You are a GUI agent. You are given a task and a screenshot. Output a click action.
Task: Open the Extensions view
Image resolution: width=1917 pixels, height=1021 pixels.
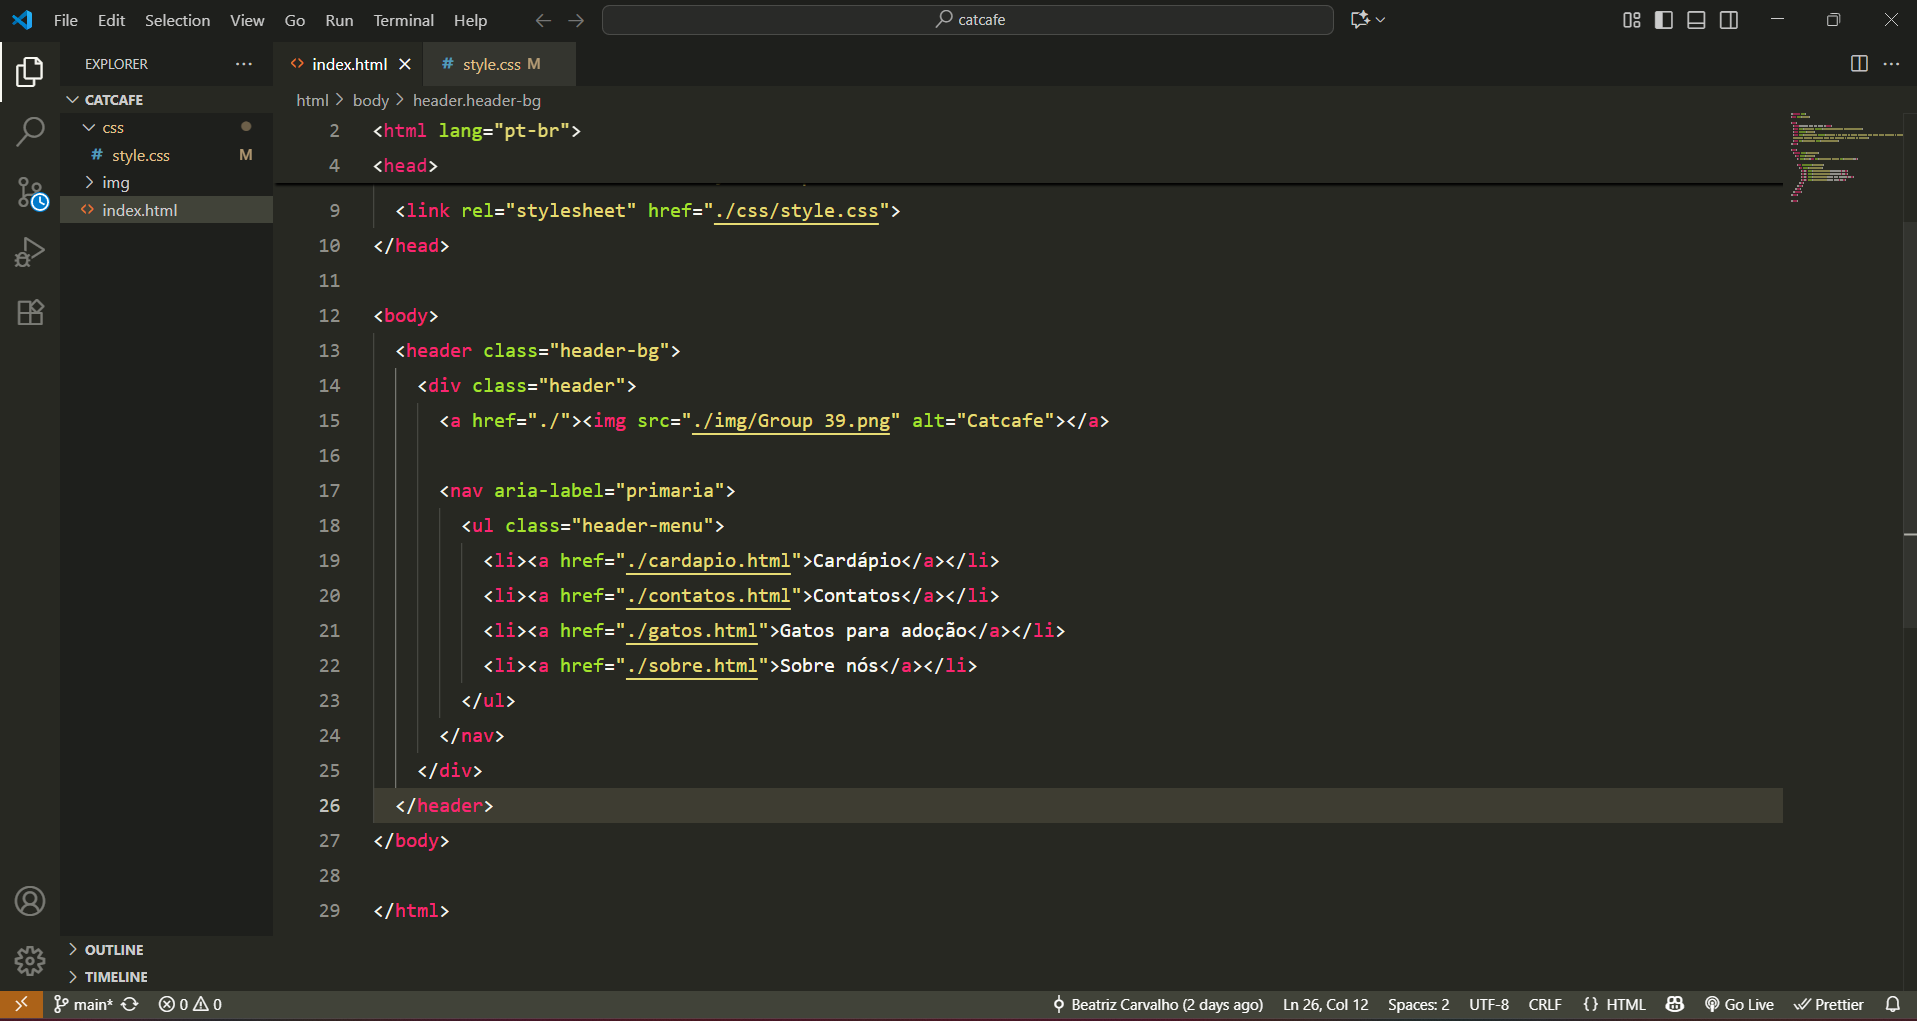pos(30,312)
